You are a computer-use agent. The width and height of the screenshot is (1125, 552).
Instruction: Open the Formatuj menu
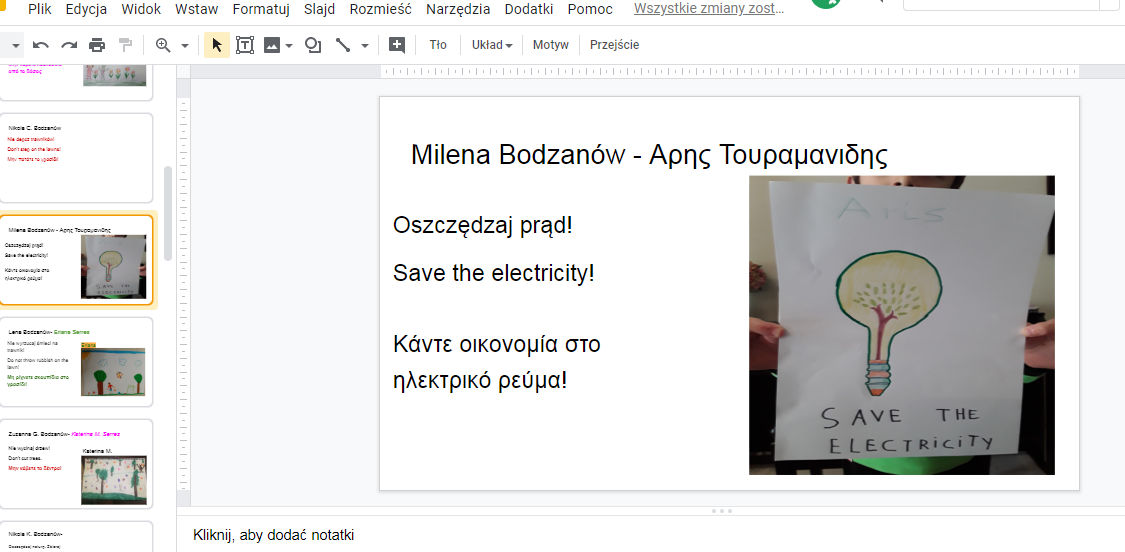[x=261, y=9]
